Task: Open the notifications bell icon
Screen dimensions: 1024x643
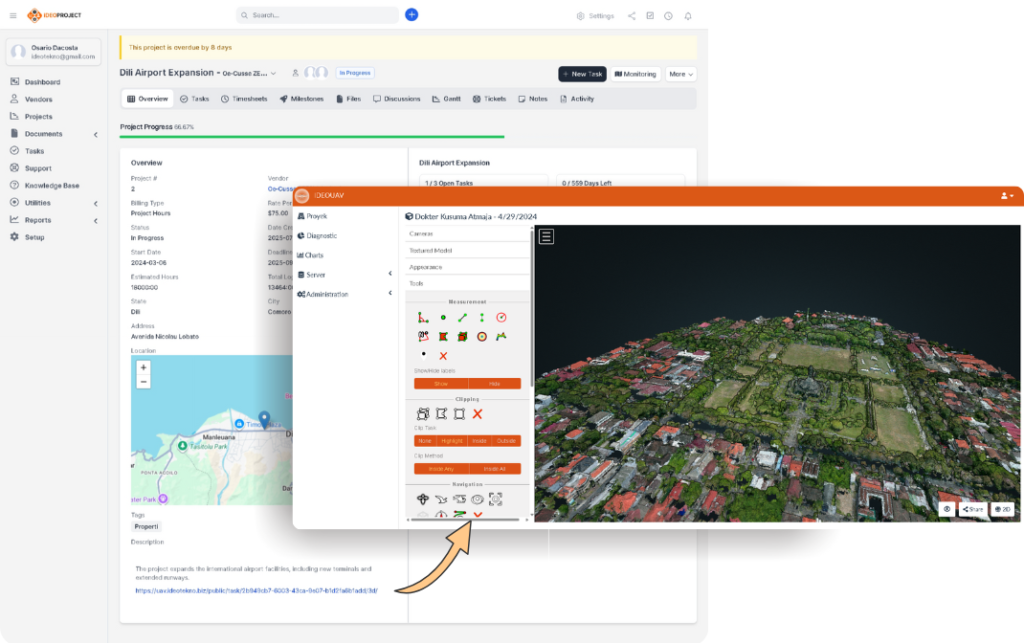Action: pos(688,16)
